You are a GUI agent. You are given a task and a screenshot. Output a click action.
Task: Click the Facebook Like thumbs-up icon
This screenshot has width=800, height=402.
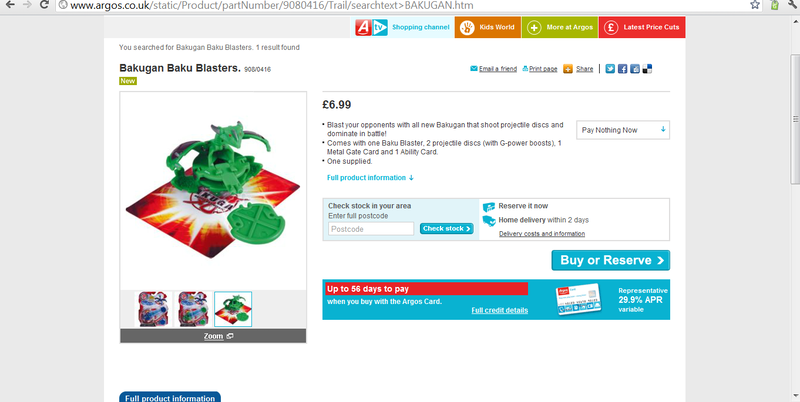pyautogui.click(x=635, y=69)
